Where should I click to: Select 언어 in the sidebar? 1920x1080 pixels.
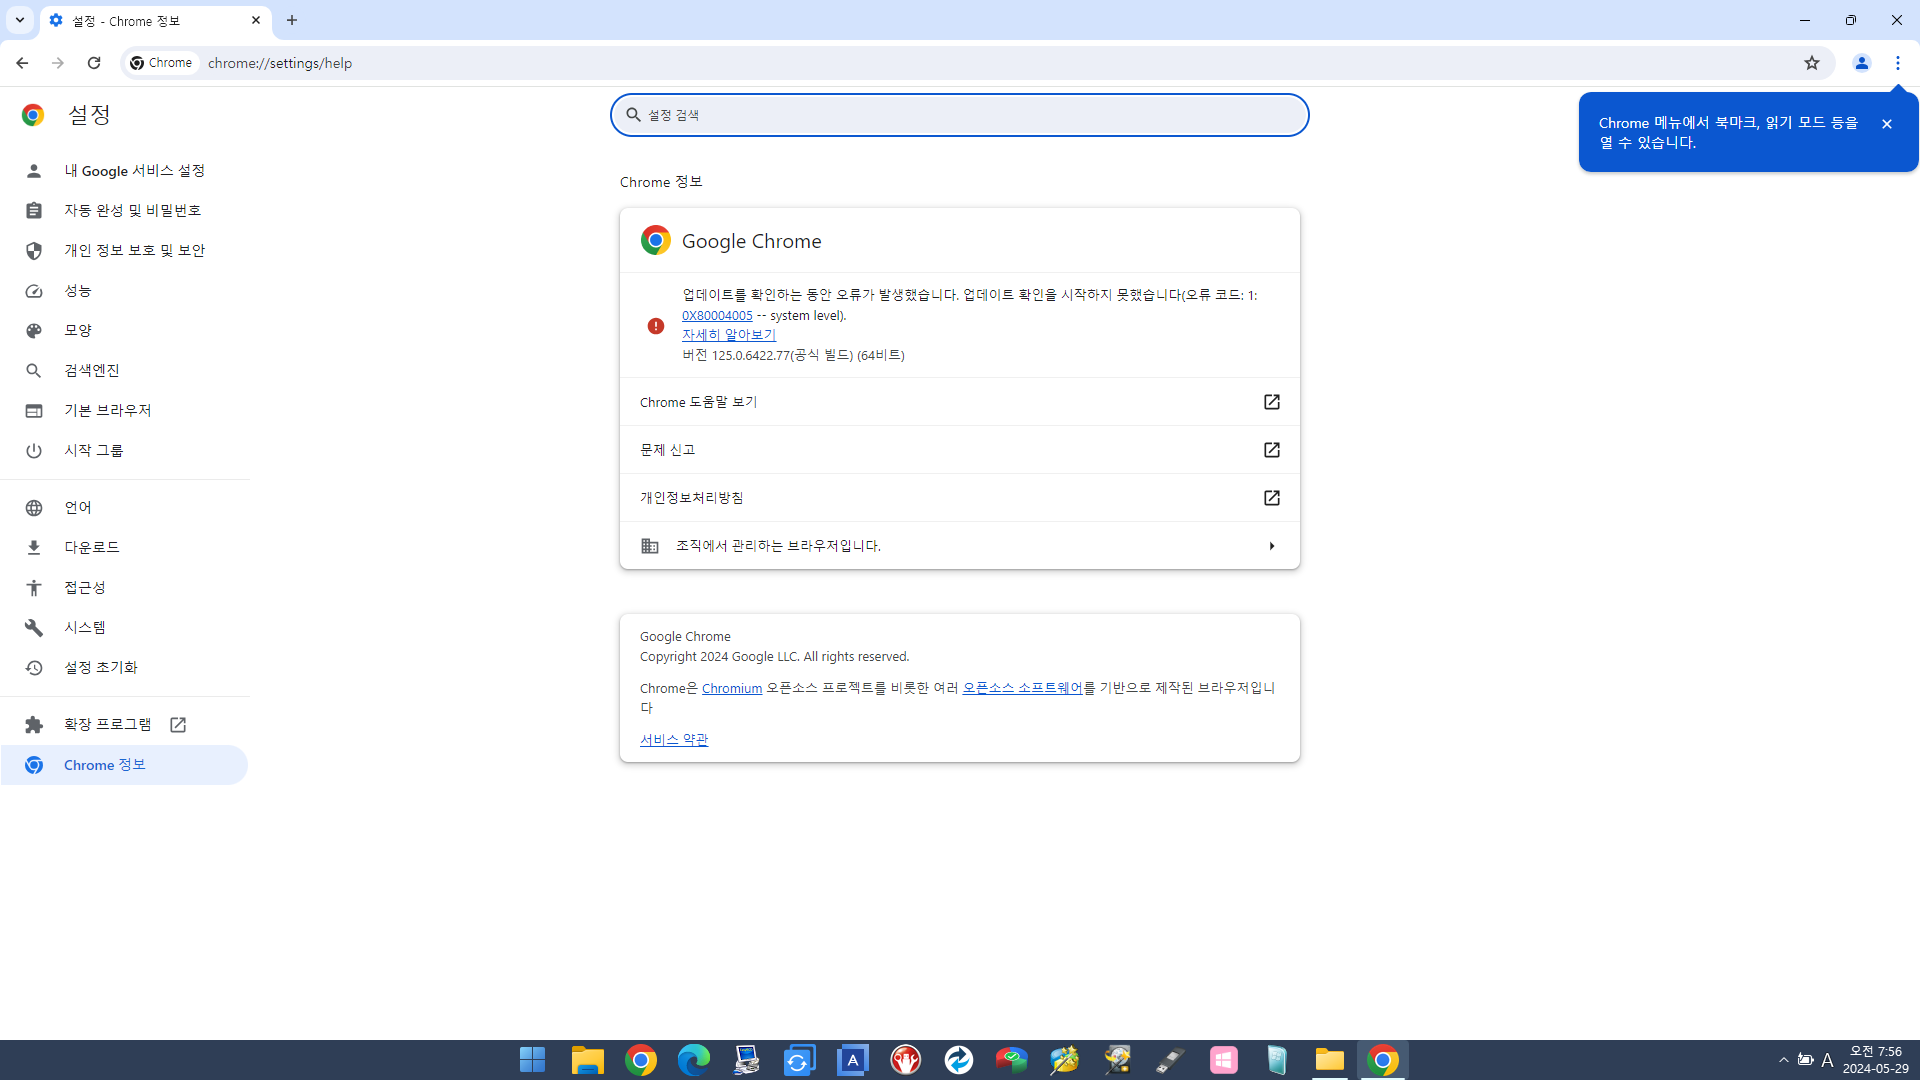tap(124, 508)
